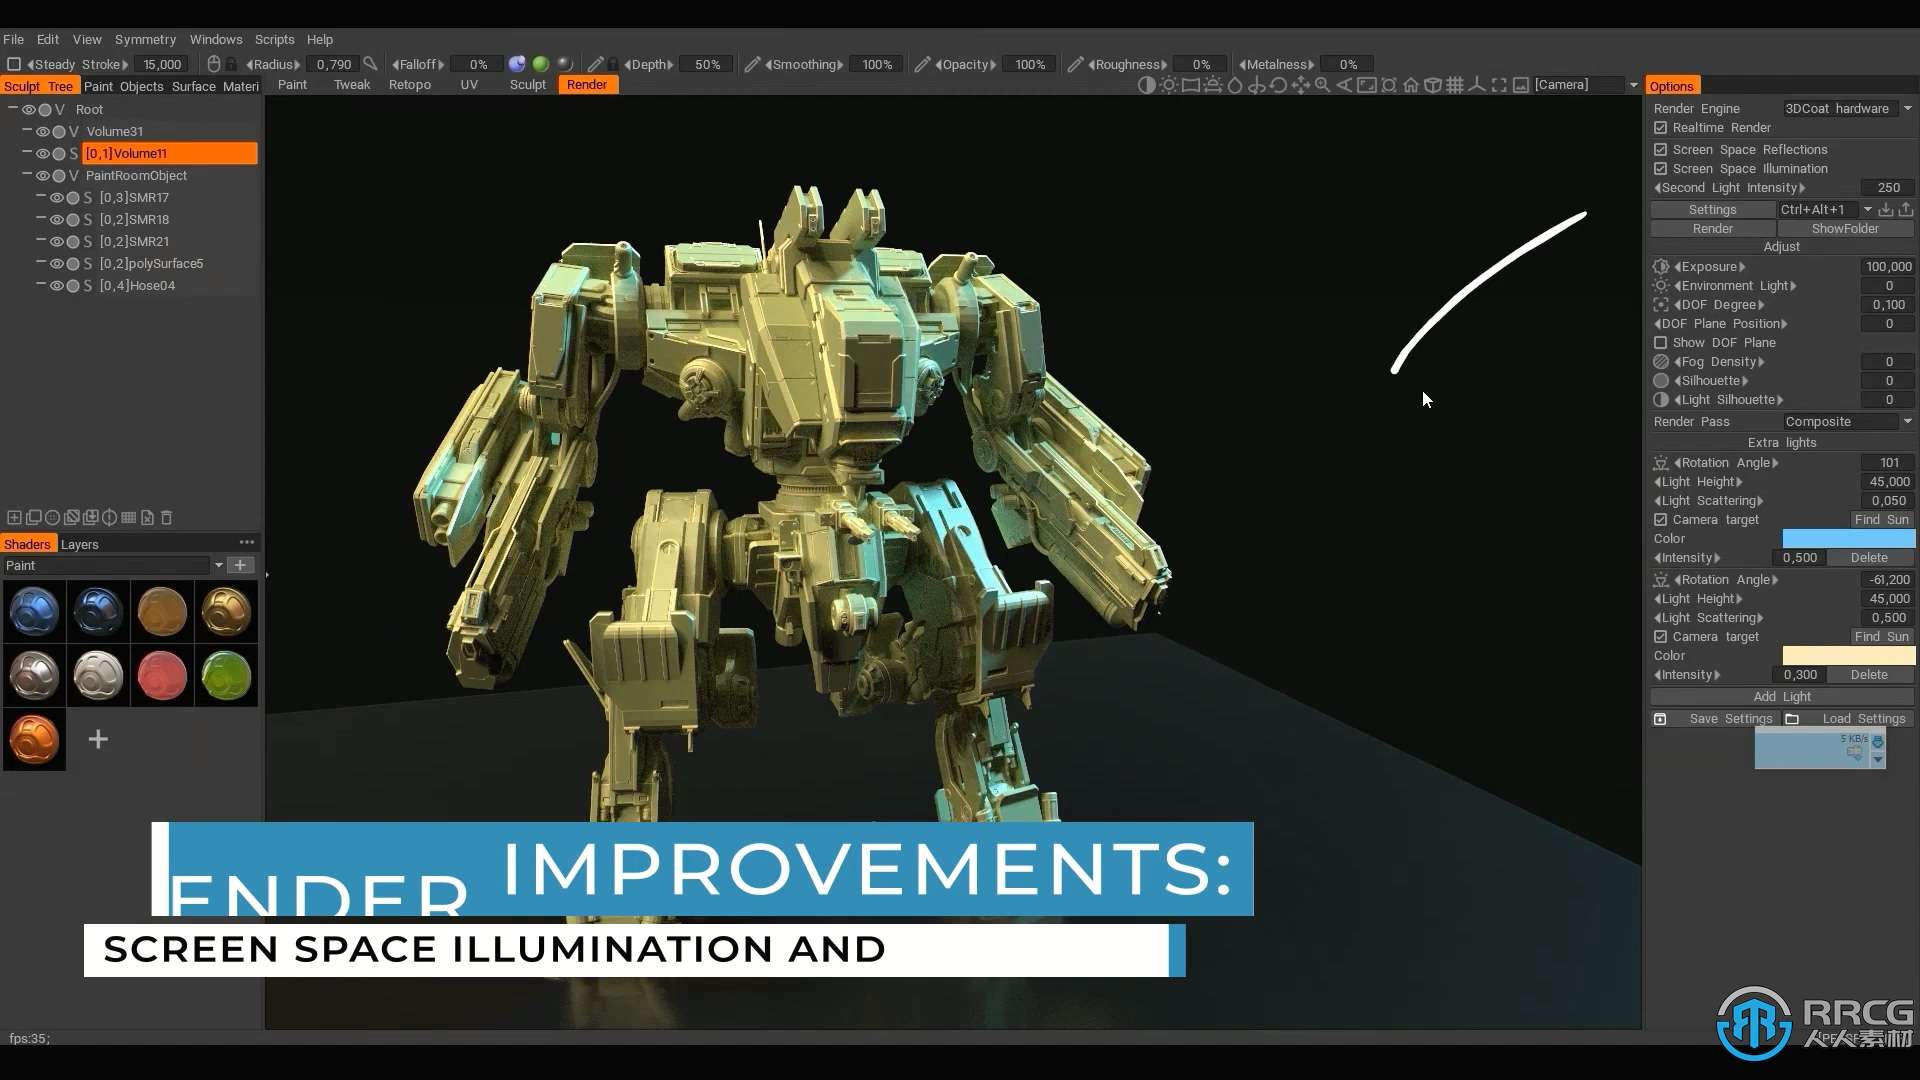Screen dimensions: 1920x1080
Task: Collapse the PaintRoomObject tree node
Action: [27, 175]
